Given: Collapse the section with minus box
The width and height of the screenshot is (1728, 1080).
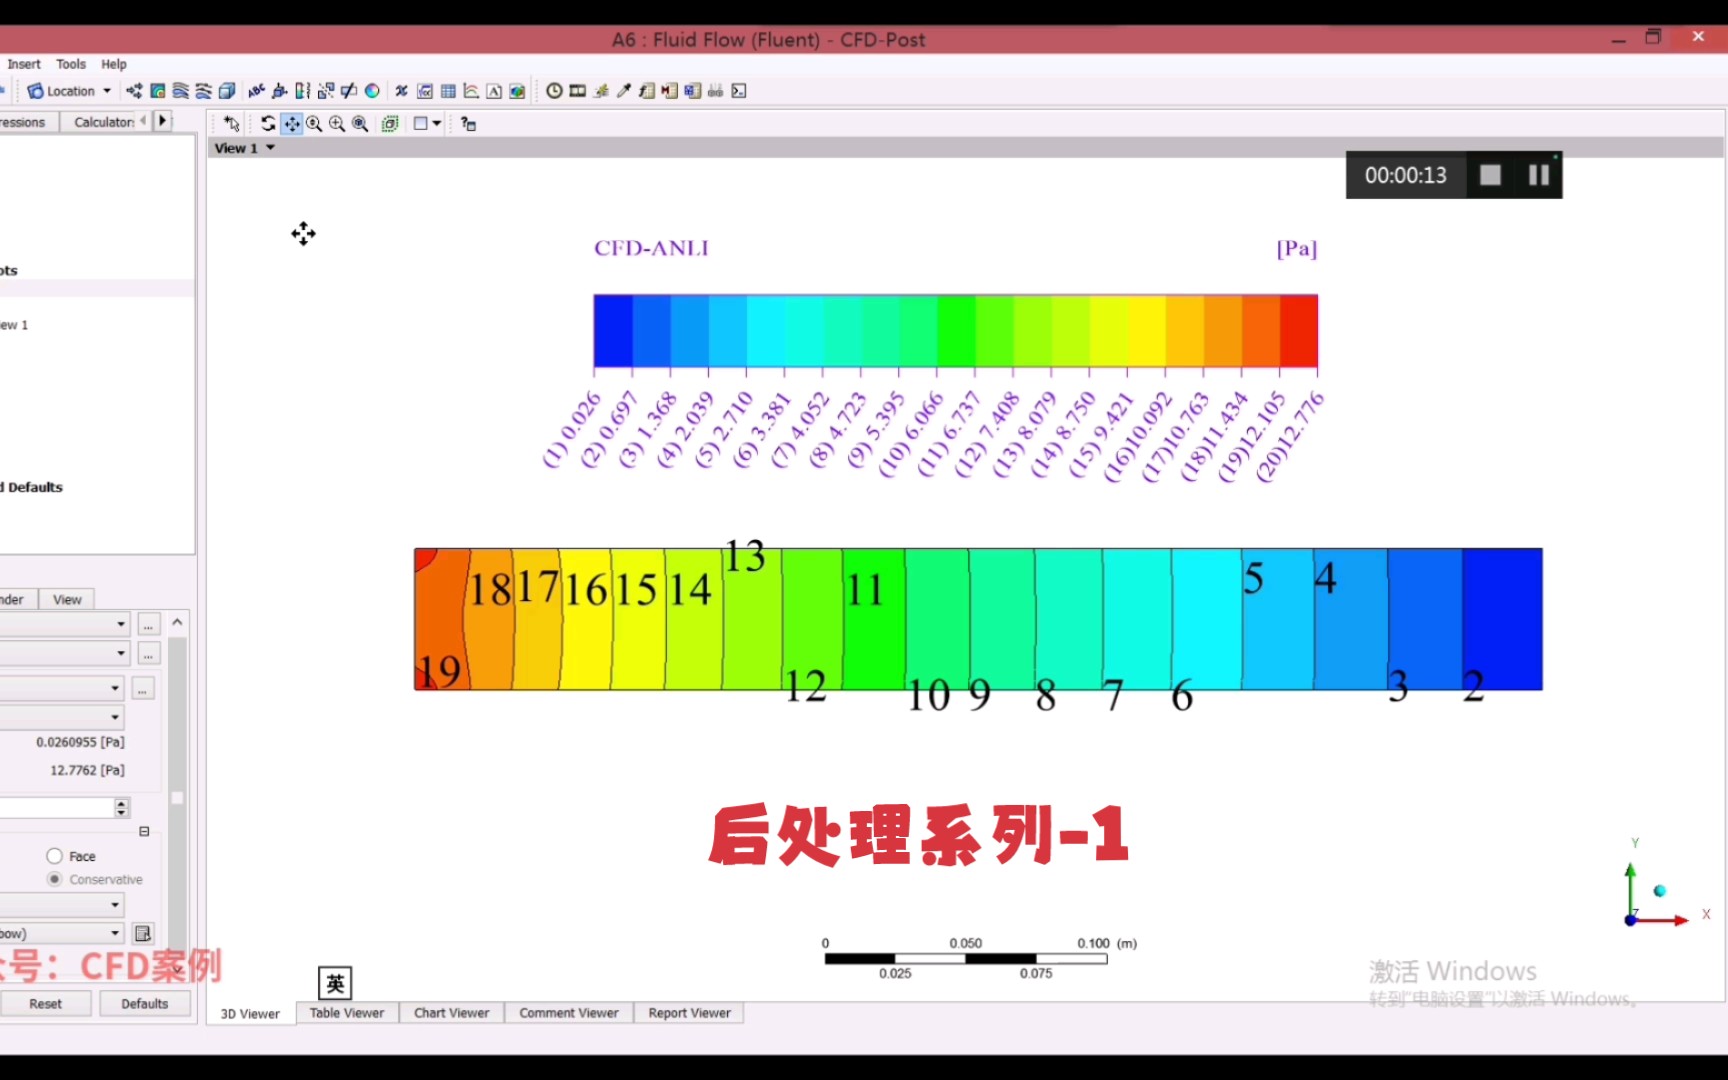Looking at the screenshot, I should pos(144,831).
